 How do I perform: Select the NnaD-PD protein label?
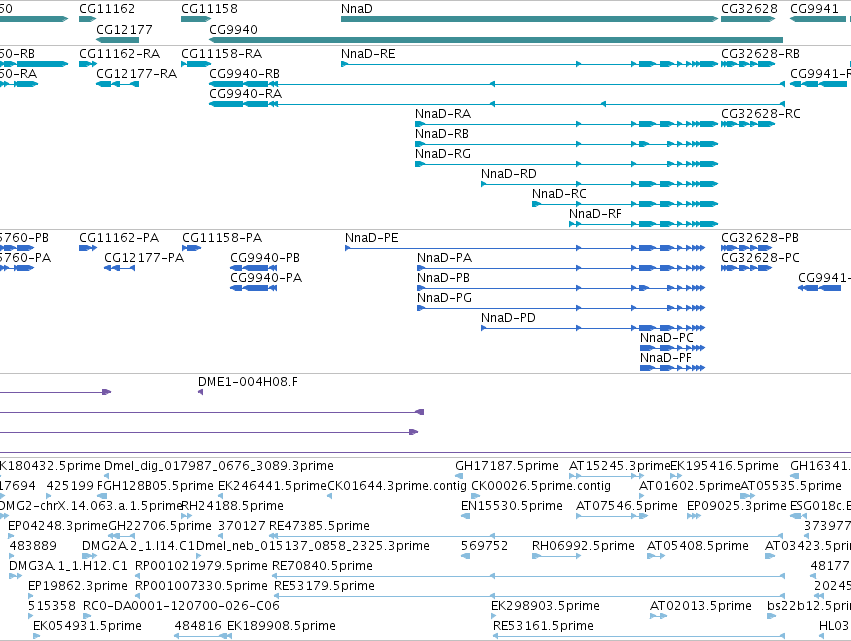[508, 318]
